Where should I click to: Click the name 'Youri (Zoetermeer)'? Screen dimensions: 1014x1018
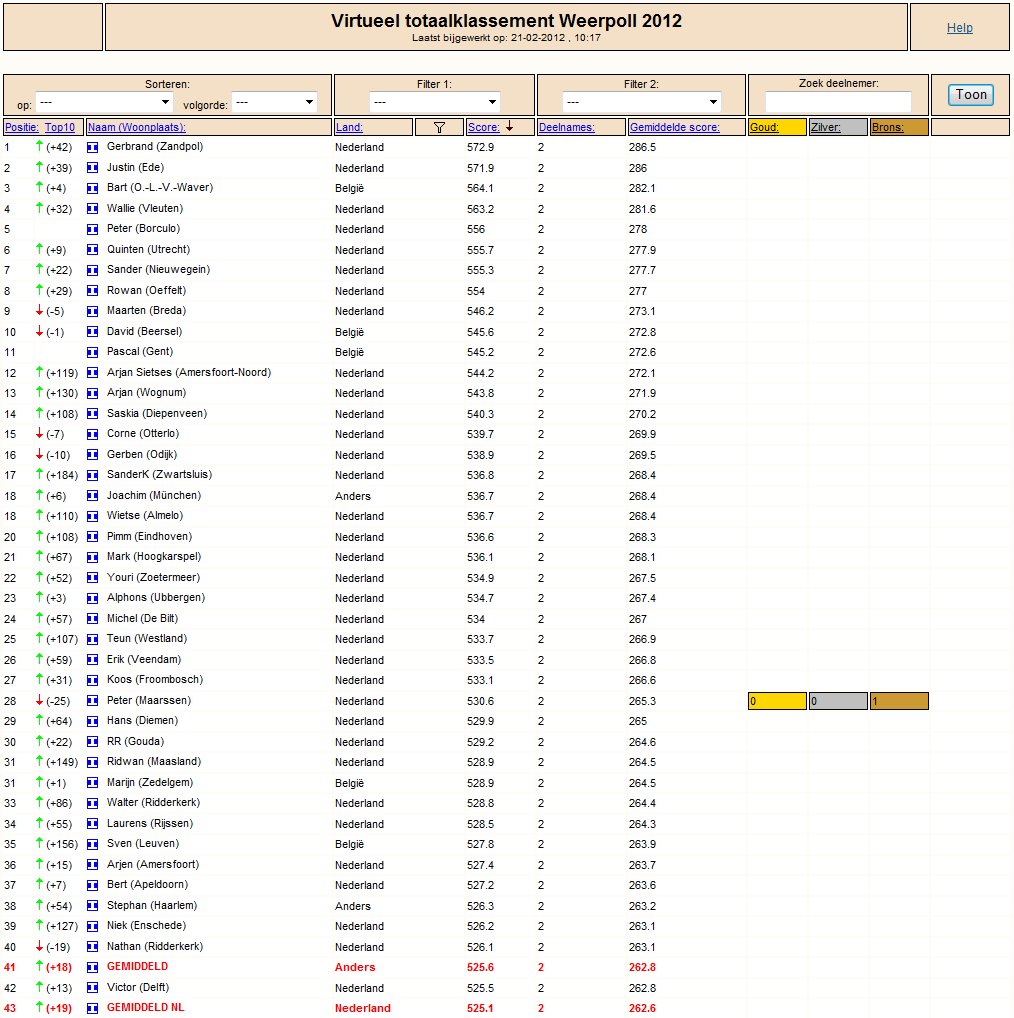click(x=153, y=577)
